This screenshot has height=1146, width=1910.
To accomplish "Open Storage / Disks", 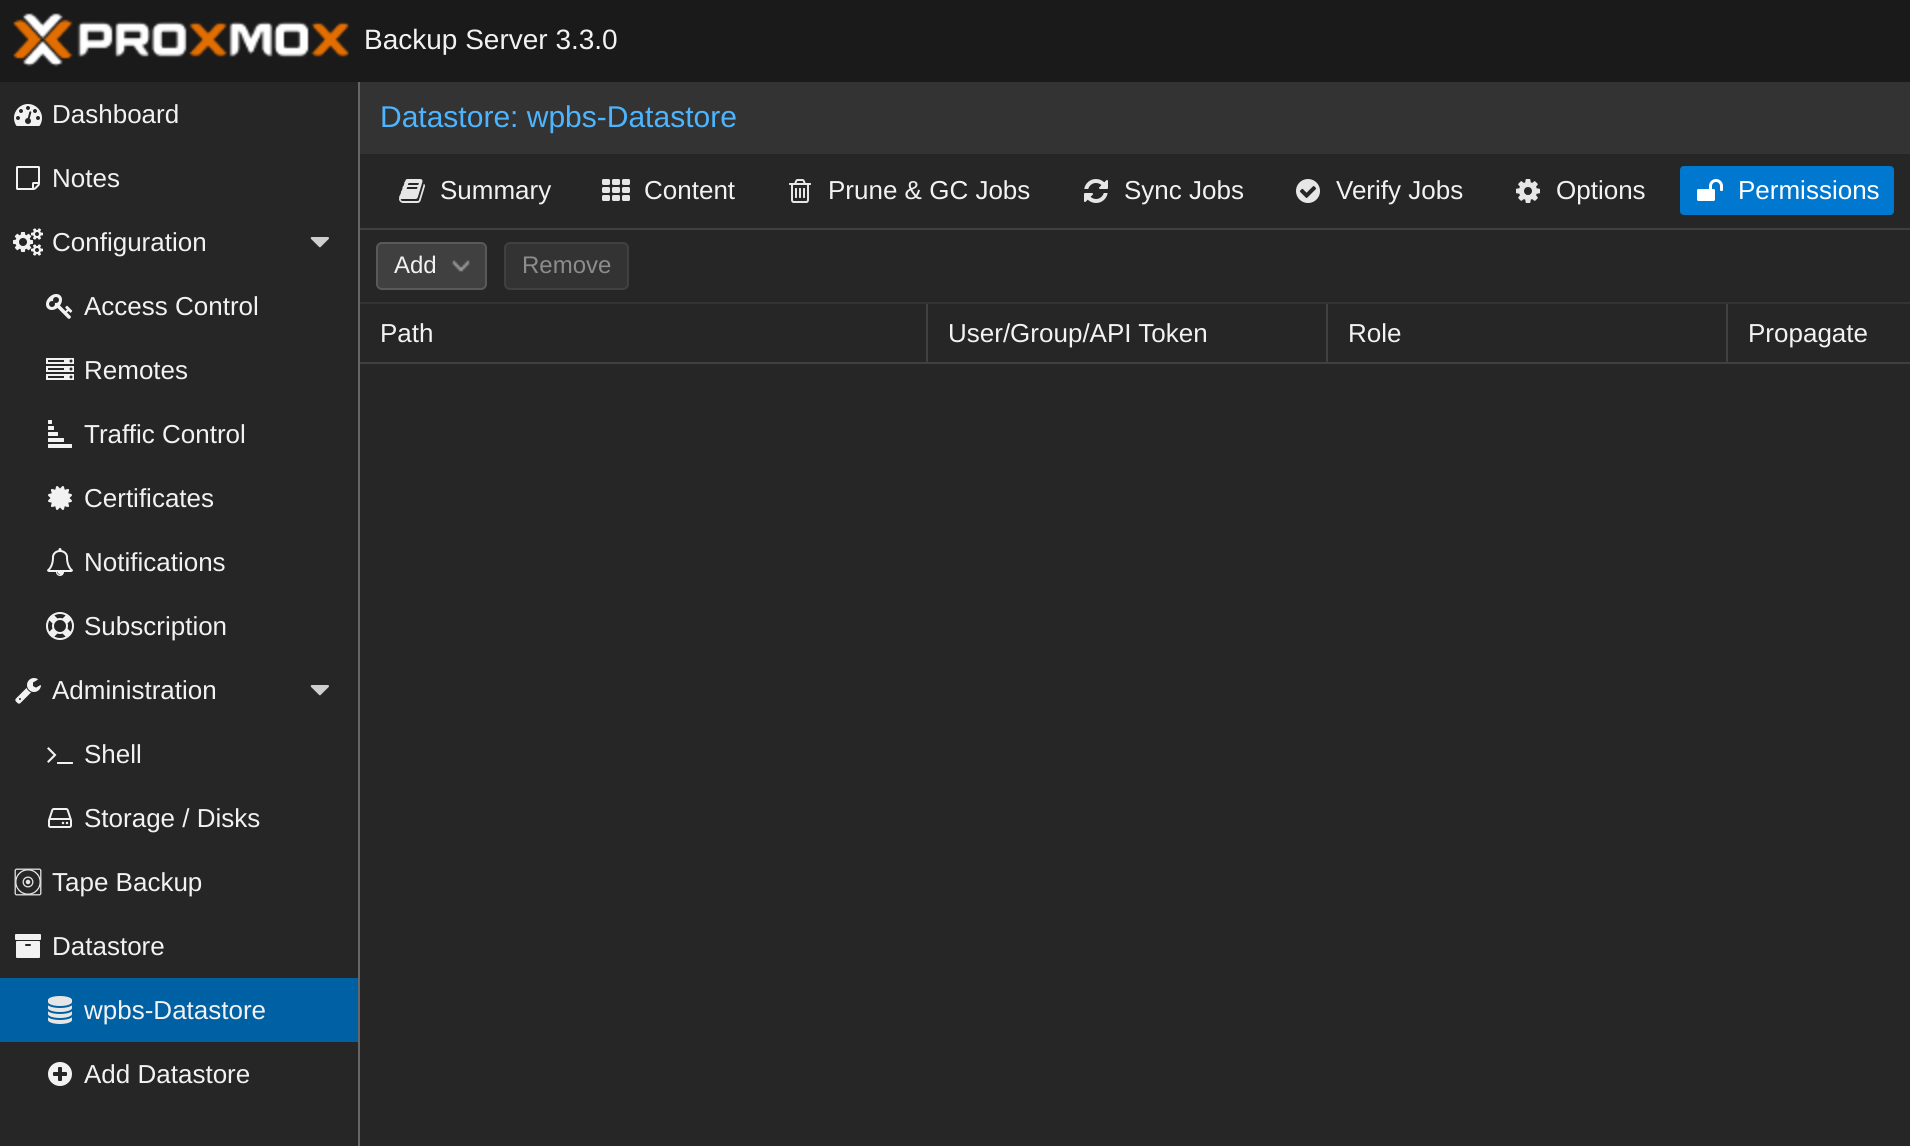I will [179, 818].
